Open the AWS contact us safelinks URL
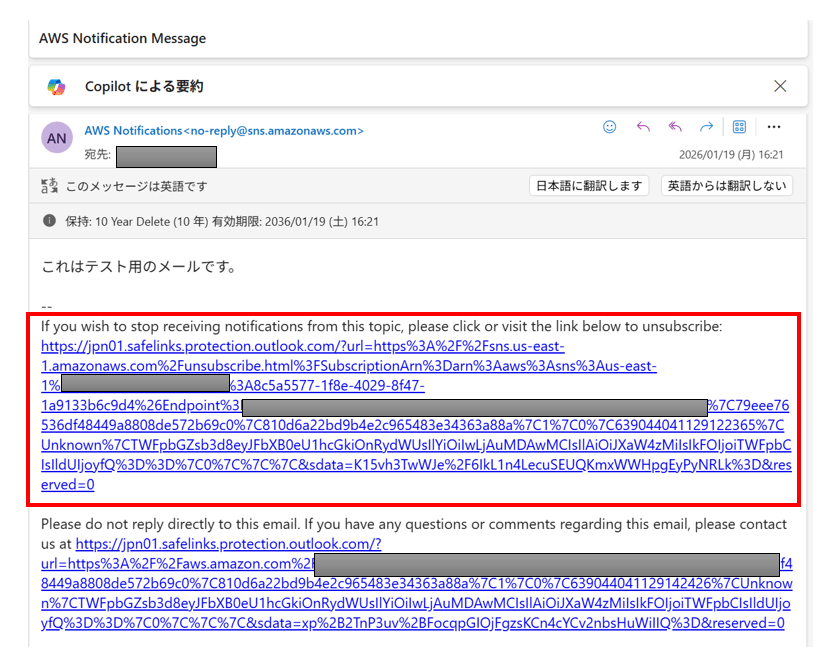Image resolution: width=819 pixels, height=661 pixels. click(x=228, y=545)
